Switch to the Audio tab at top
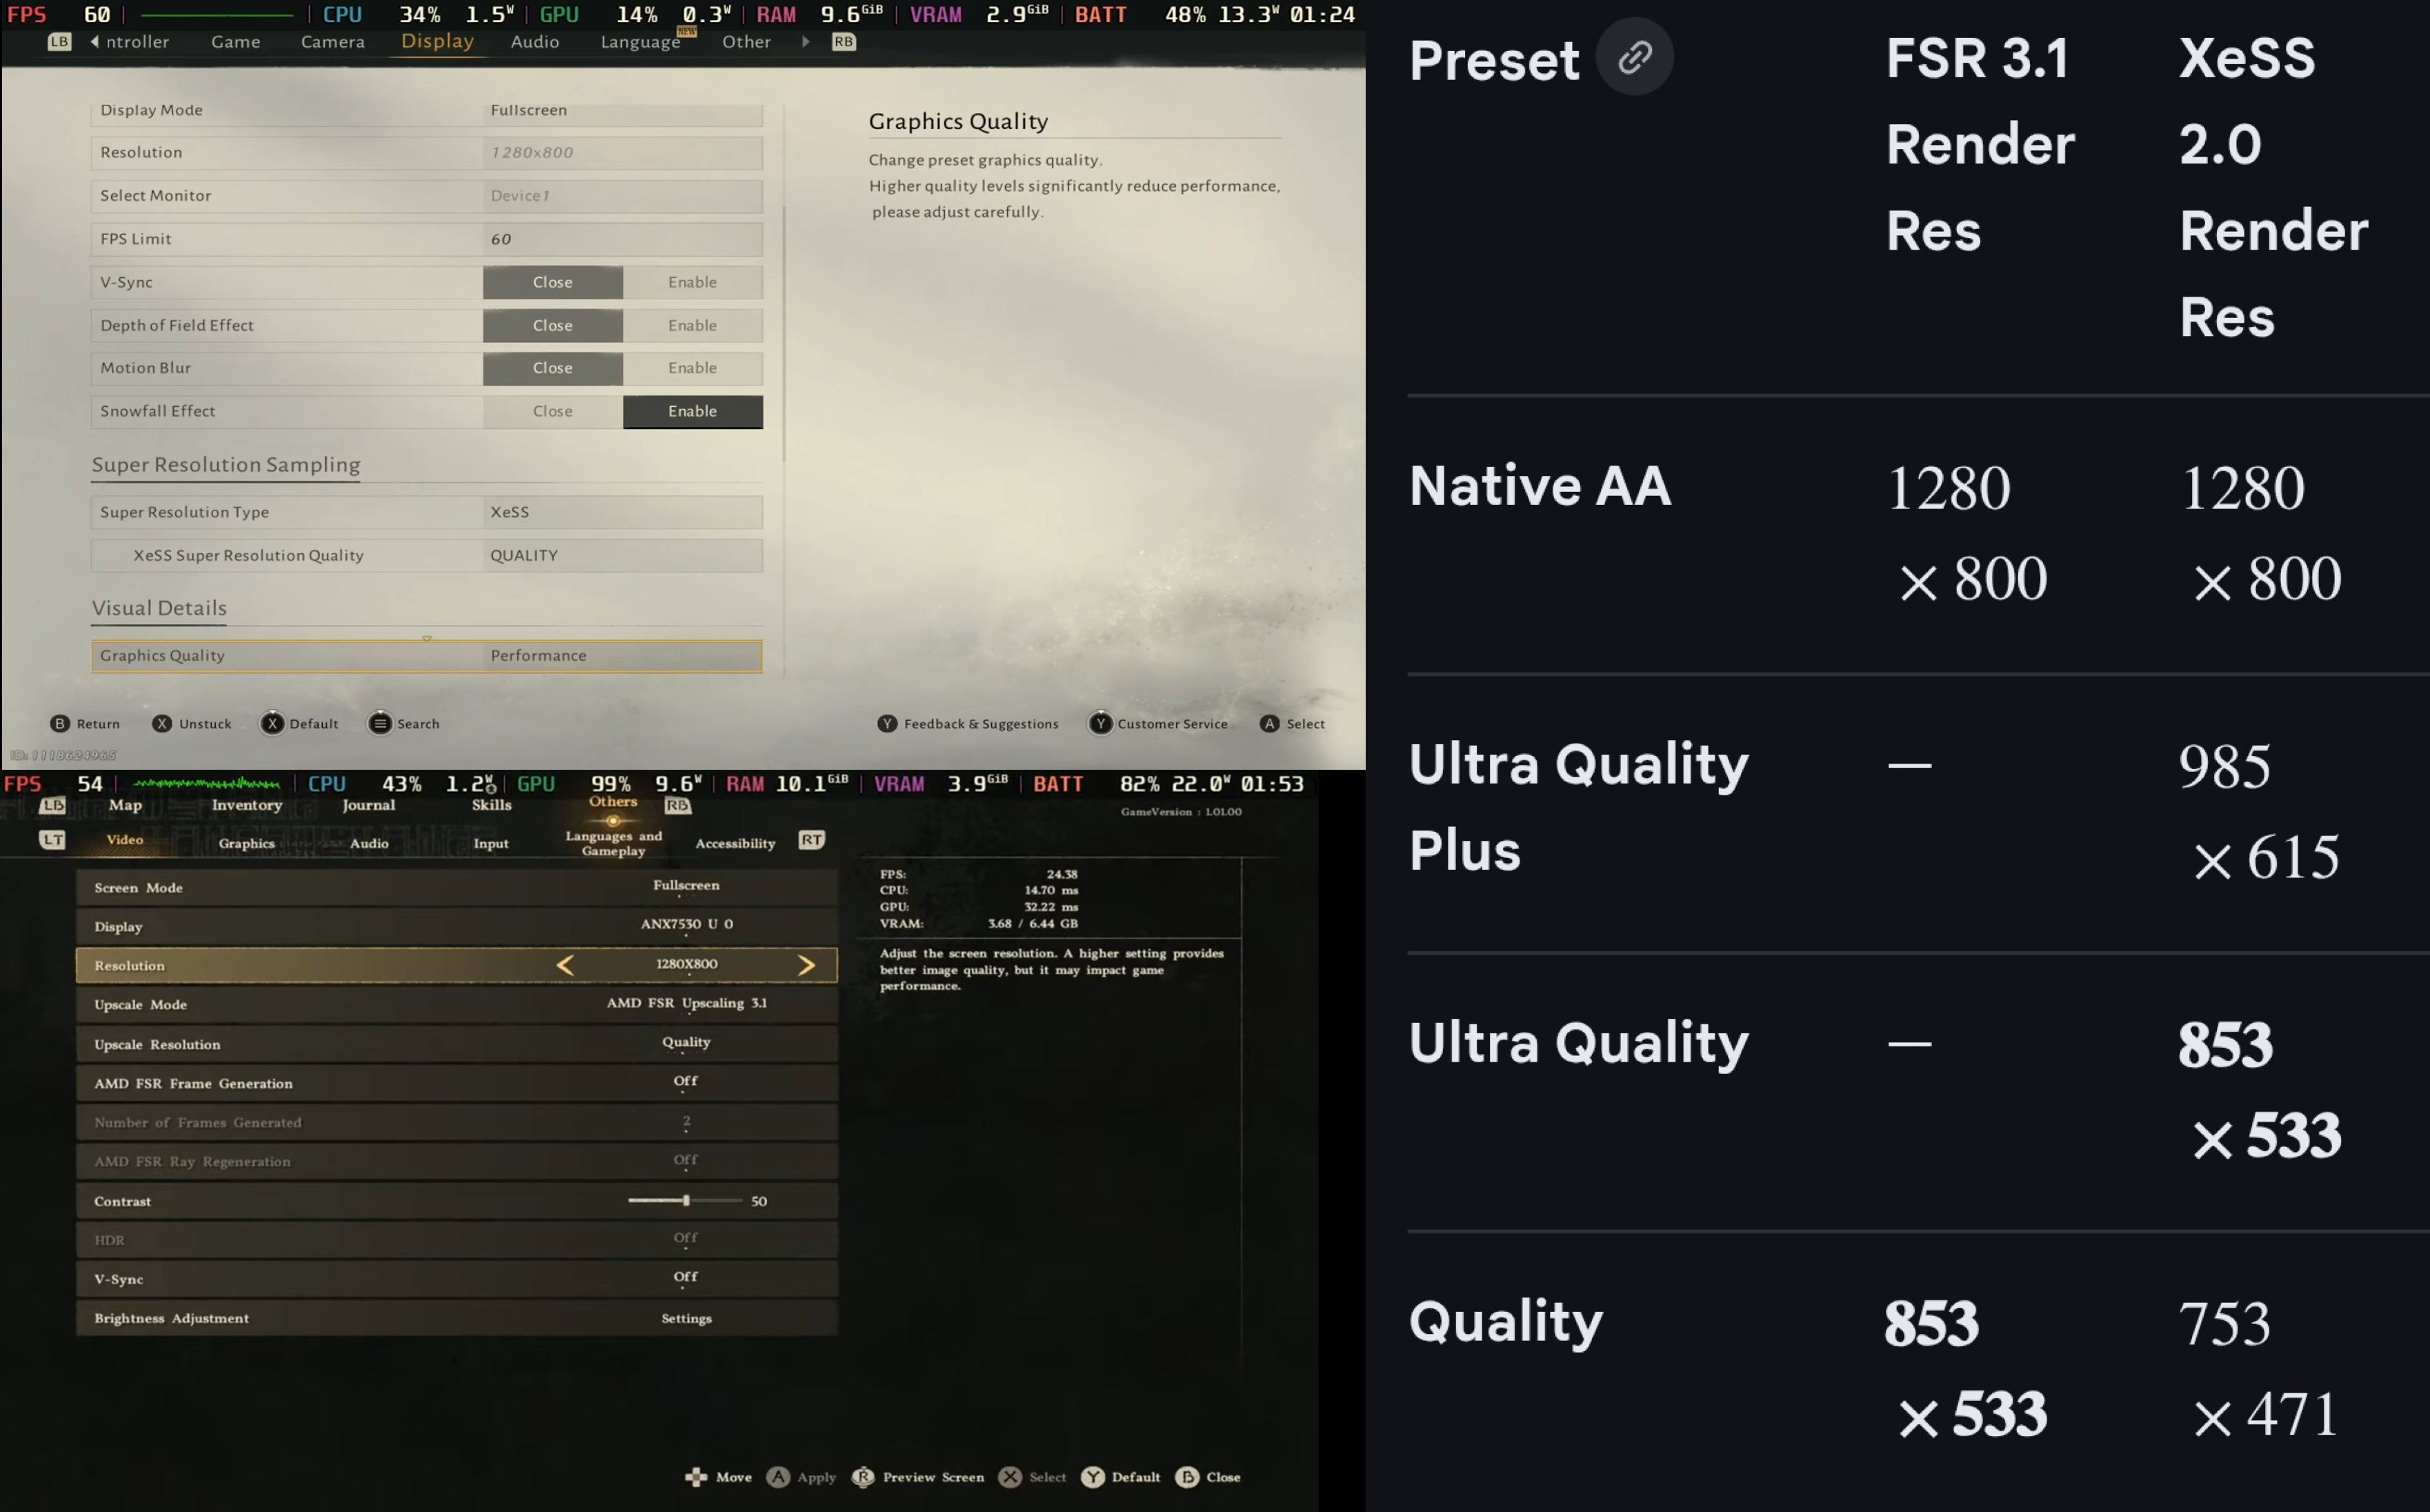The height and width of the screenshot is (1512, 2430). [534, 42]
